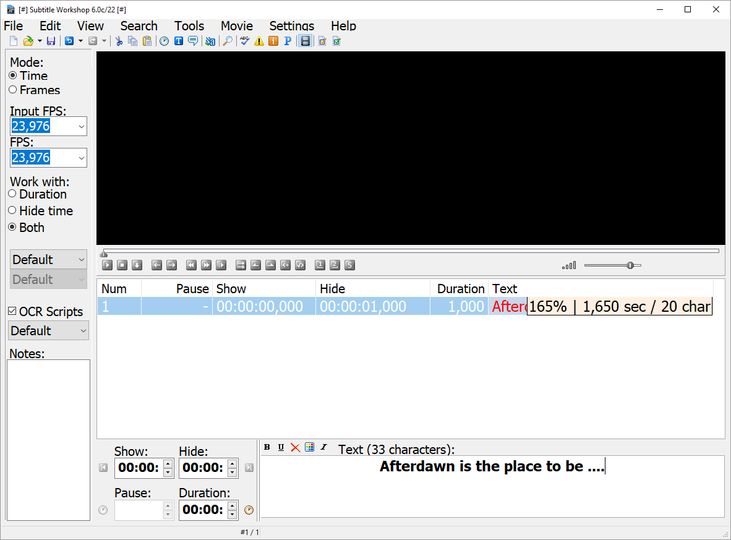Click the clock icon beside Duration field
Image resolution: width=731 pixels, height=540 pixels.
point(249,510)
